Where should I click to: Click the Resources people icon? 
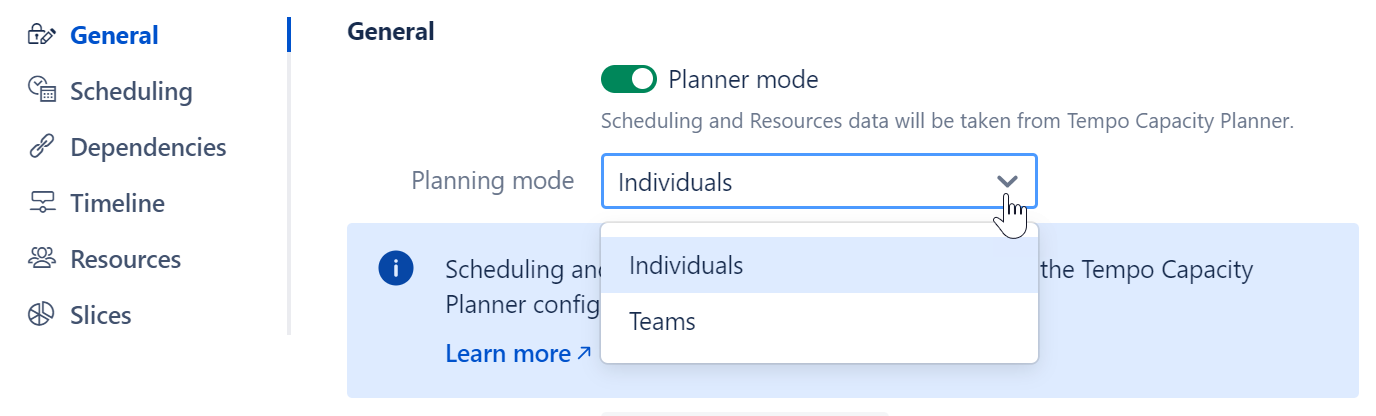pos(41,259)
